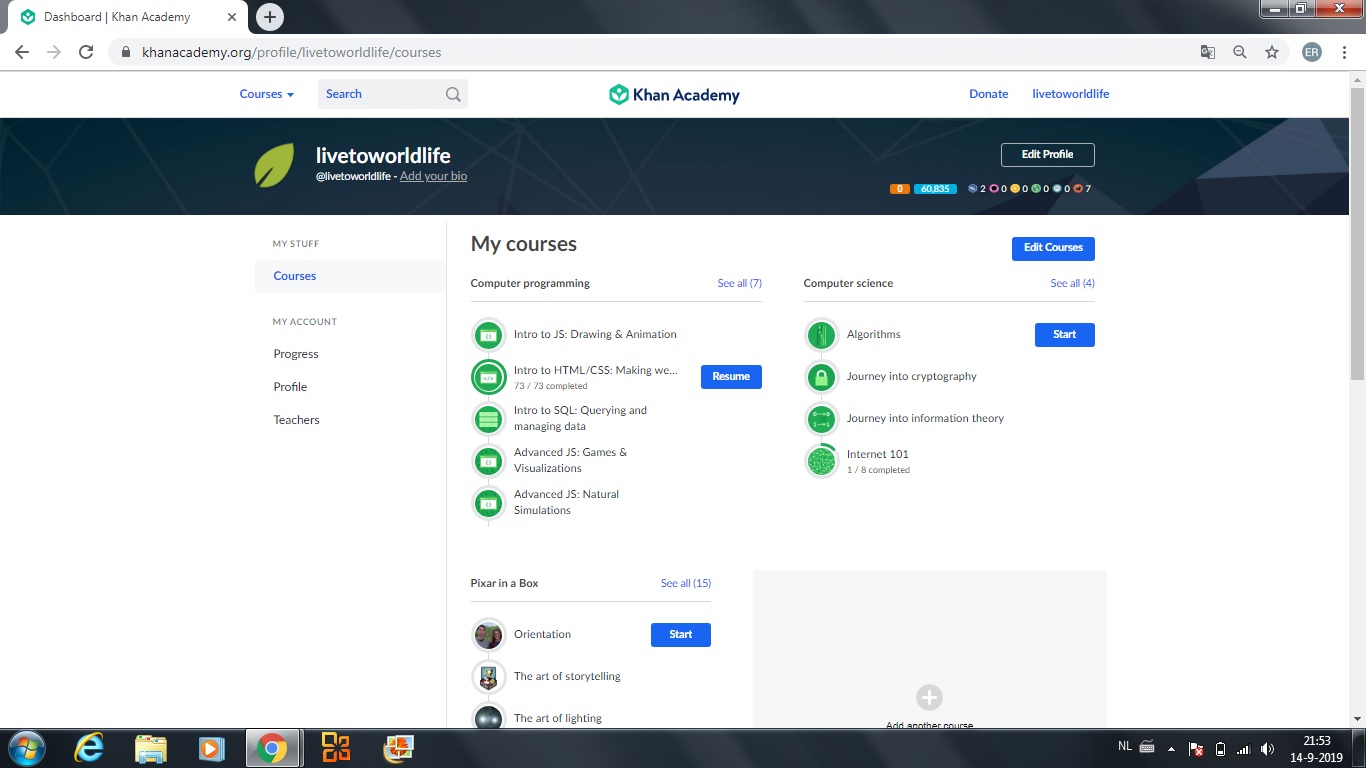
Task: Open Teachers in the sidebar
Action: (x=296, y=420)
